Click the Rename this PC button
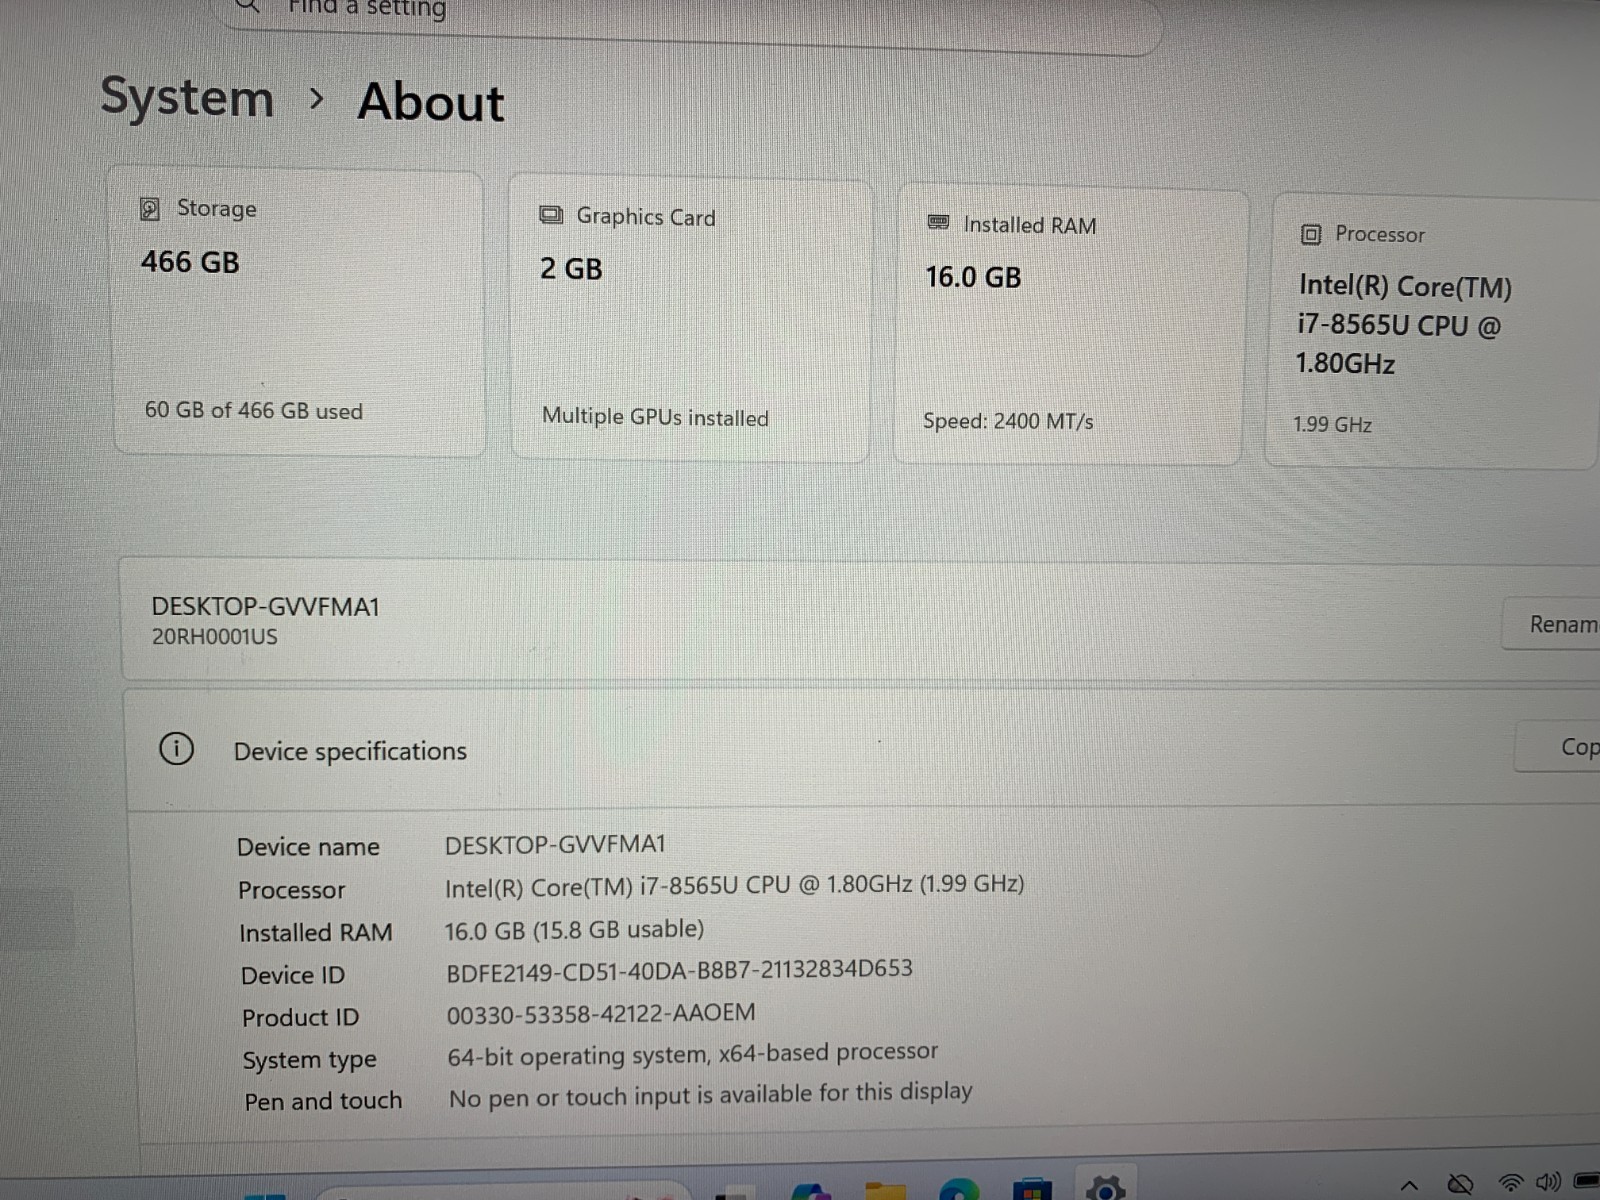This screenshot has height=1200, width=1600. 1552,624
